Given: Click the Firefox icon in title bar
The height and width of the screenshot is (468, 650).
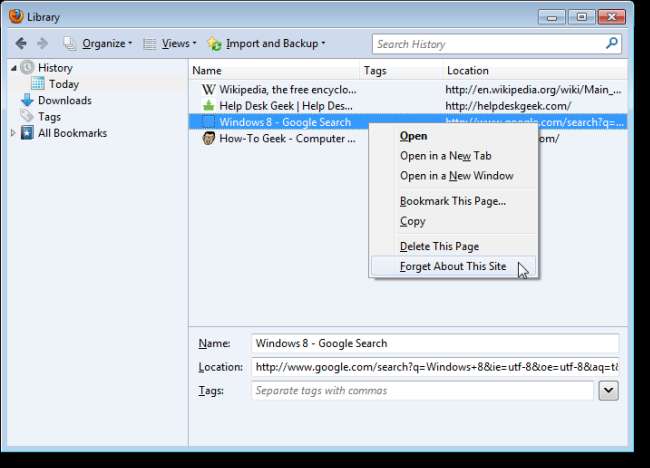Looking at the screenshot, I should click(x=16, y=17).
